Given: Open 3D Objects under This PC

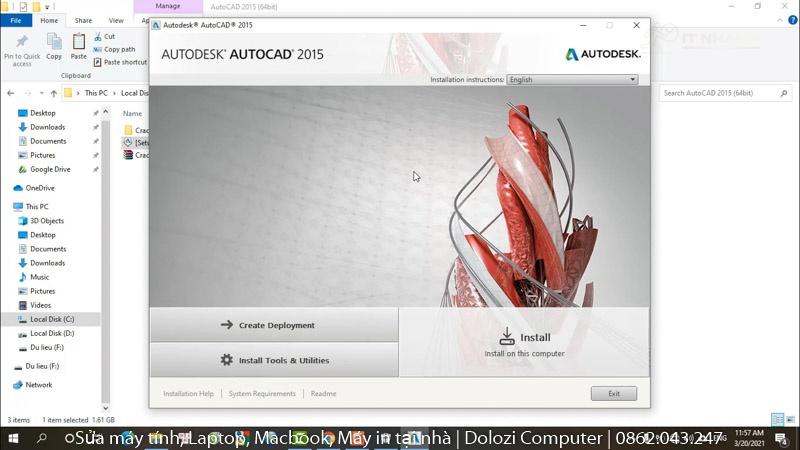Looking at the screenshot, I should pos(47,221).
